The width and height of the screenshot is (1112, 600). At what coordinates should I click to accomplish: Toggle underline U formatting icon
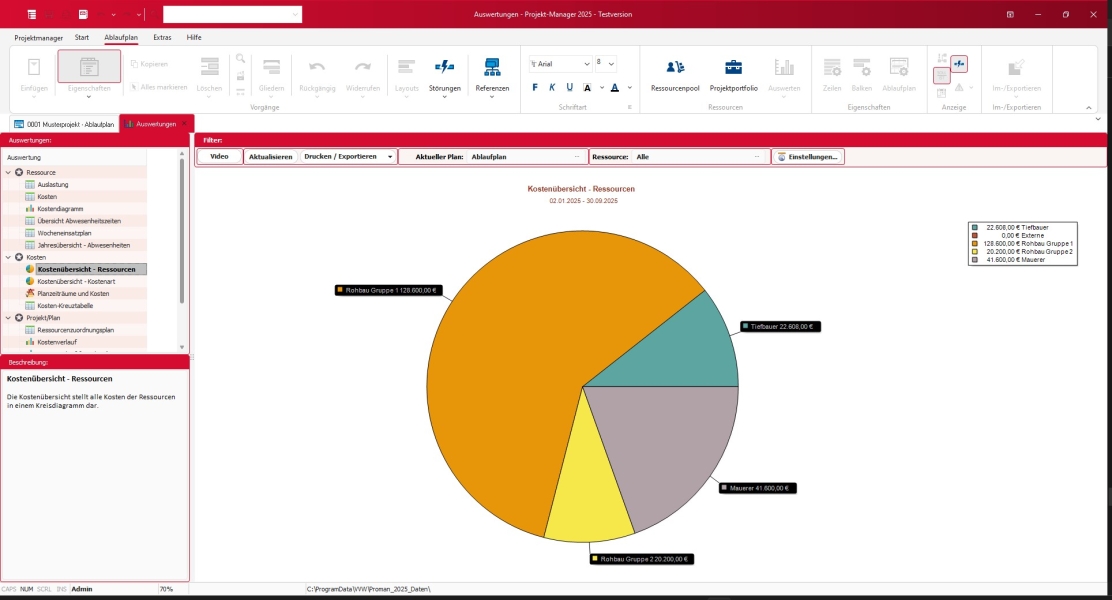pyautogui.click(x=569, y=87)
